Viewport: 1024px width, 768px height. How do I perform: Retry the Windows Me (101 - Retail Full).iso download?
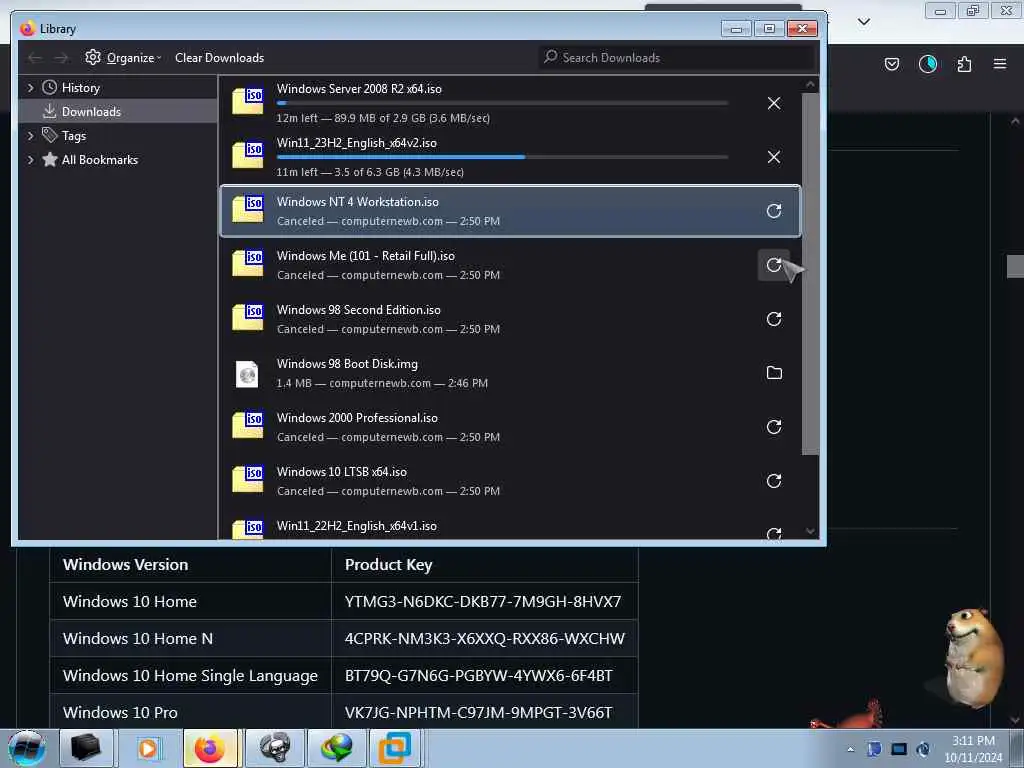[773, 265]
